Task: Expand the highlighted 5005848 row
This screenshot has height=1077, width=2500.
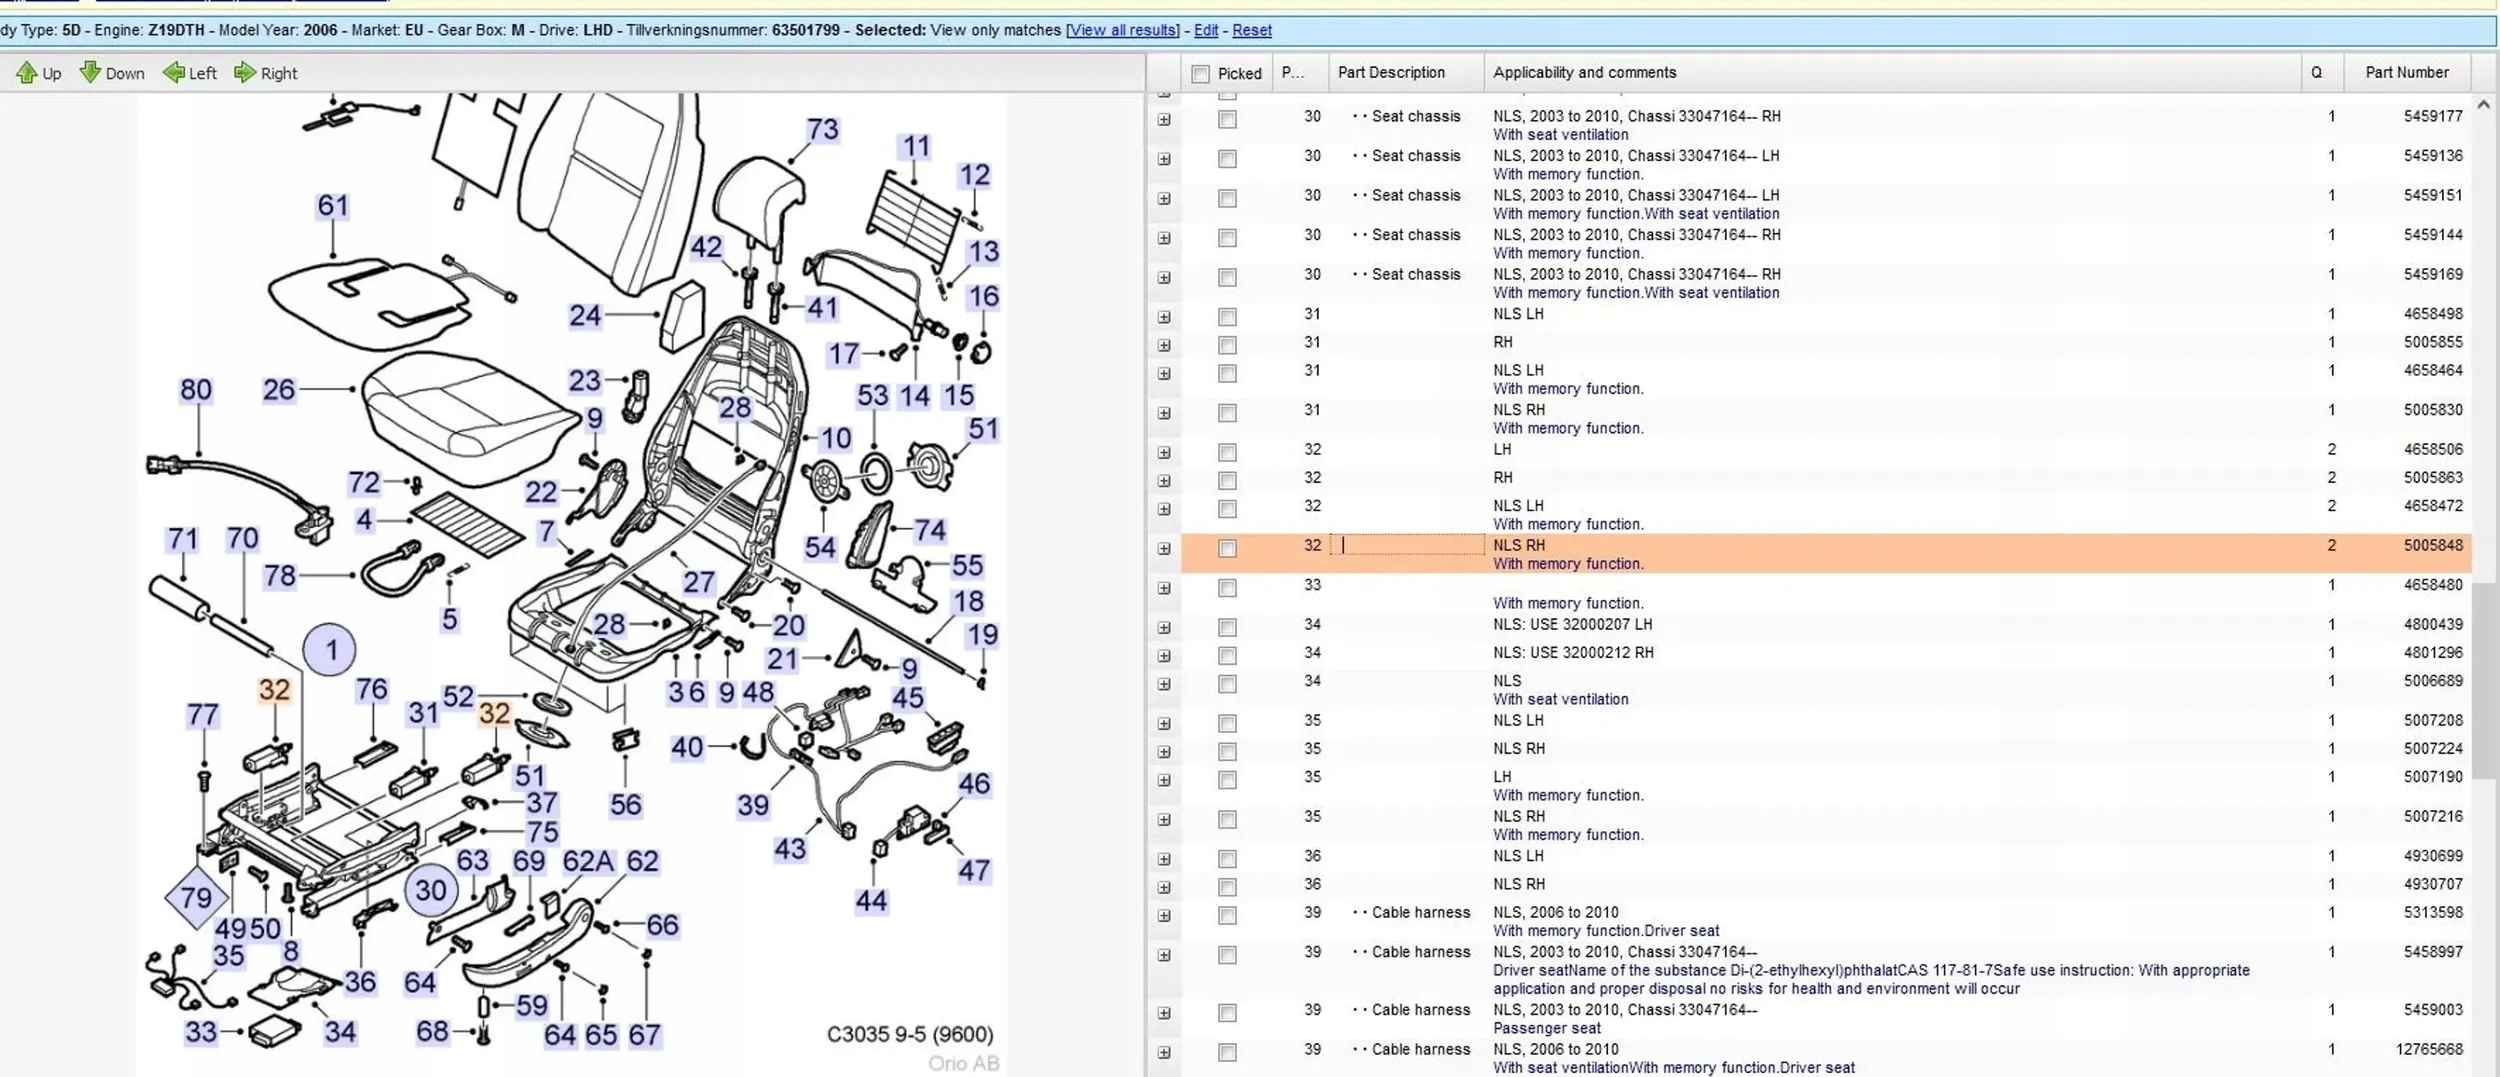Action: coord(1164,549)
